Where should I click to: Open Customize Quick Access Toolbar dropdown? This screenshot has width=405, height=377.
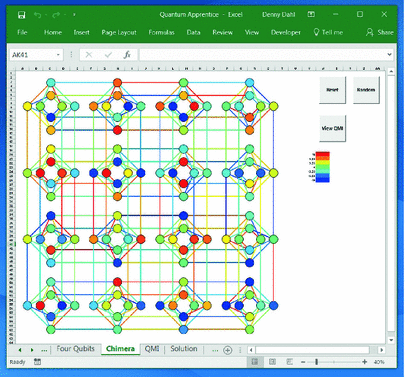pos(74,15)
